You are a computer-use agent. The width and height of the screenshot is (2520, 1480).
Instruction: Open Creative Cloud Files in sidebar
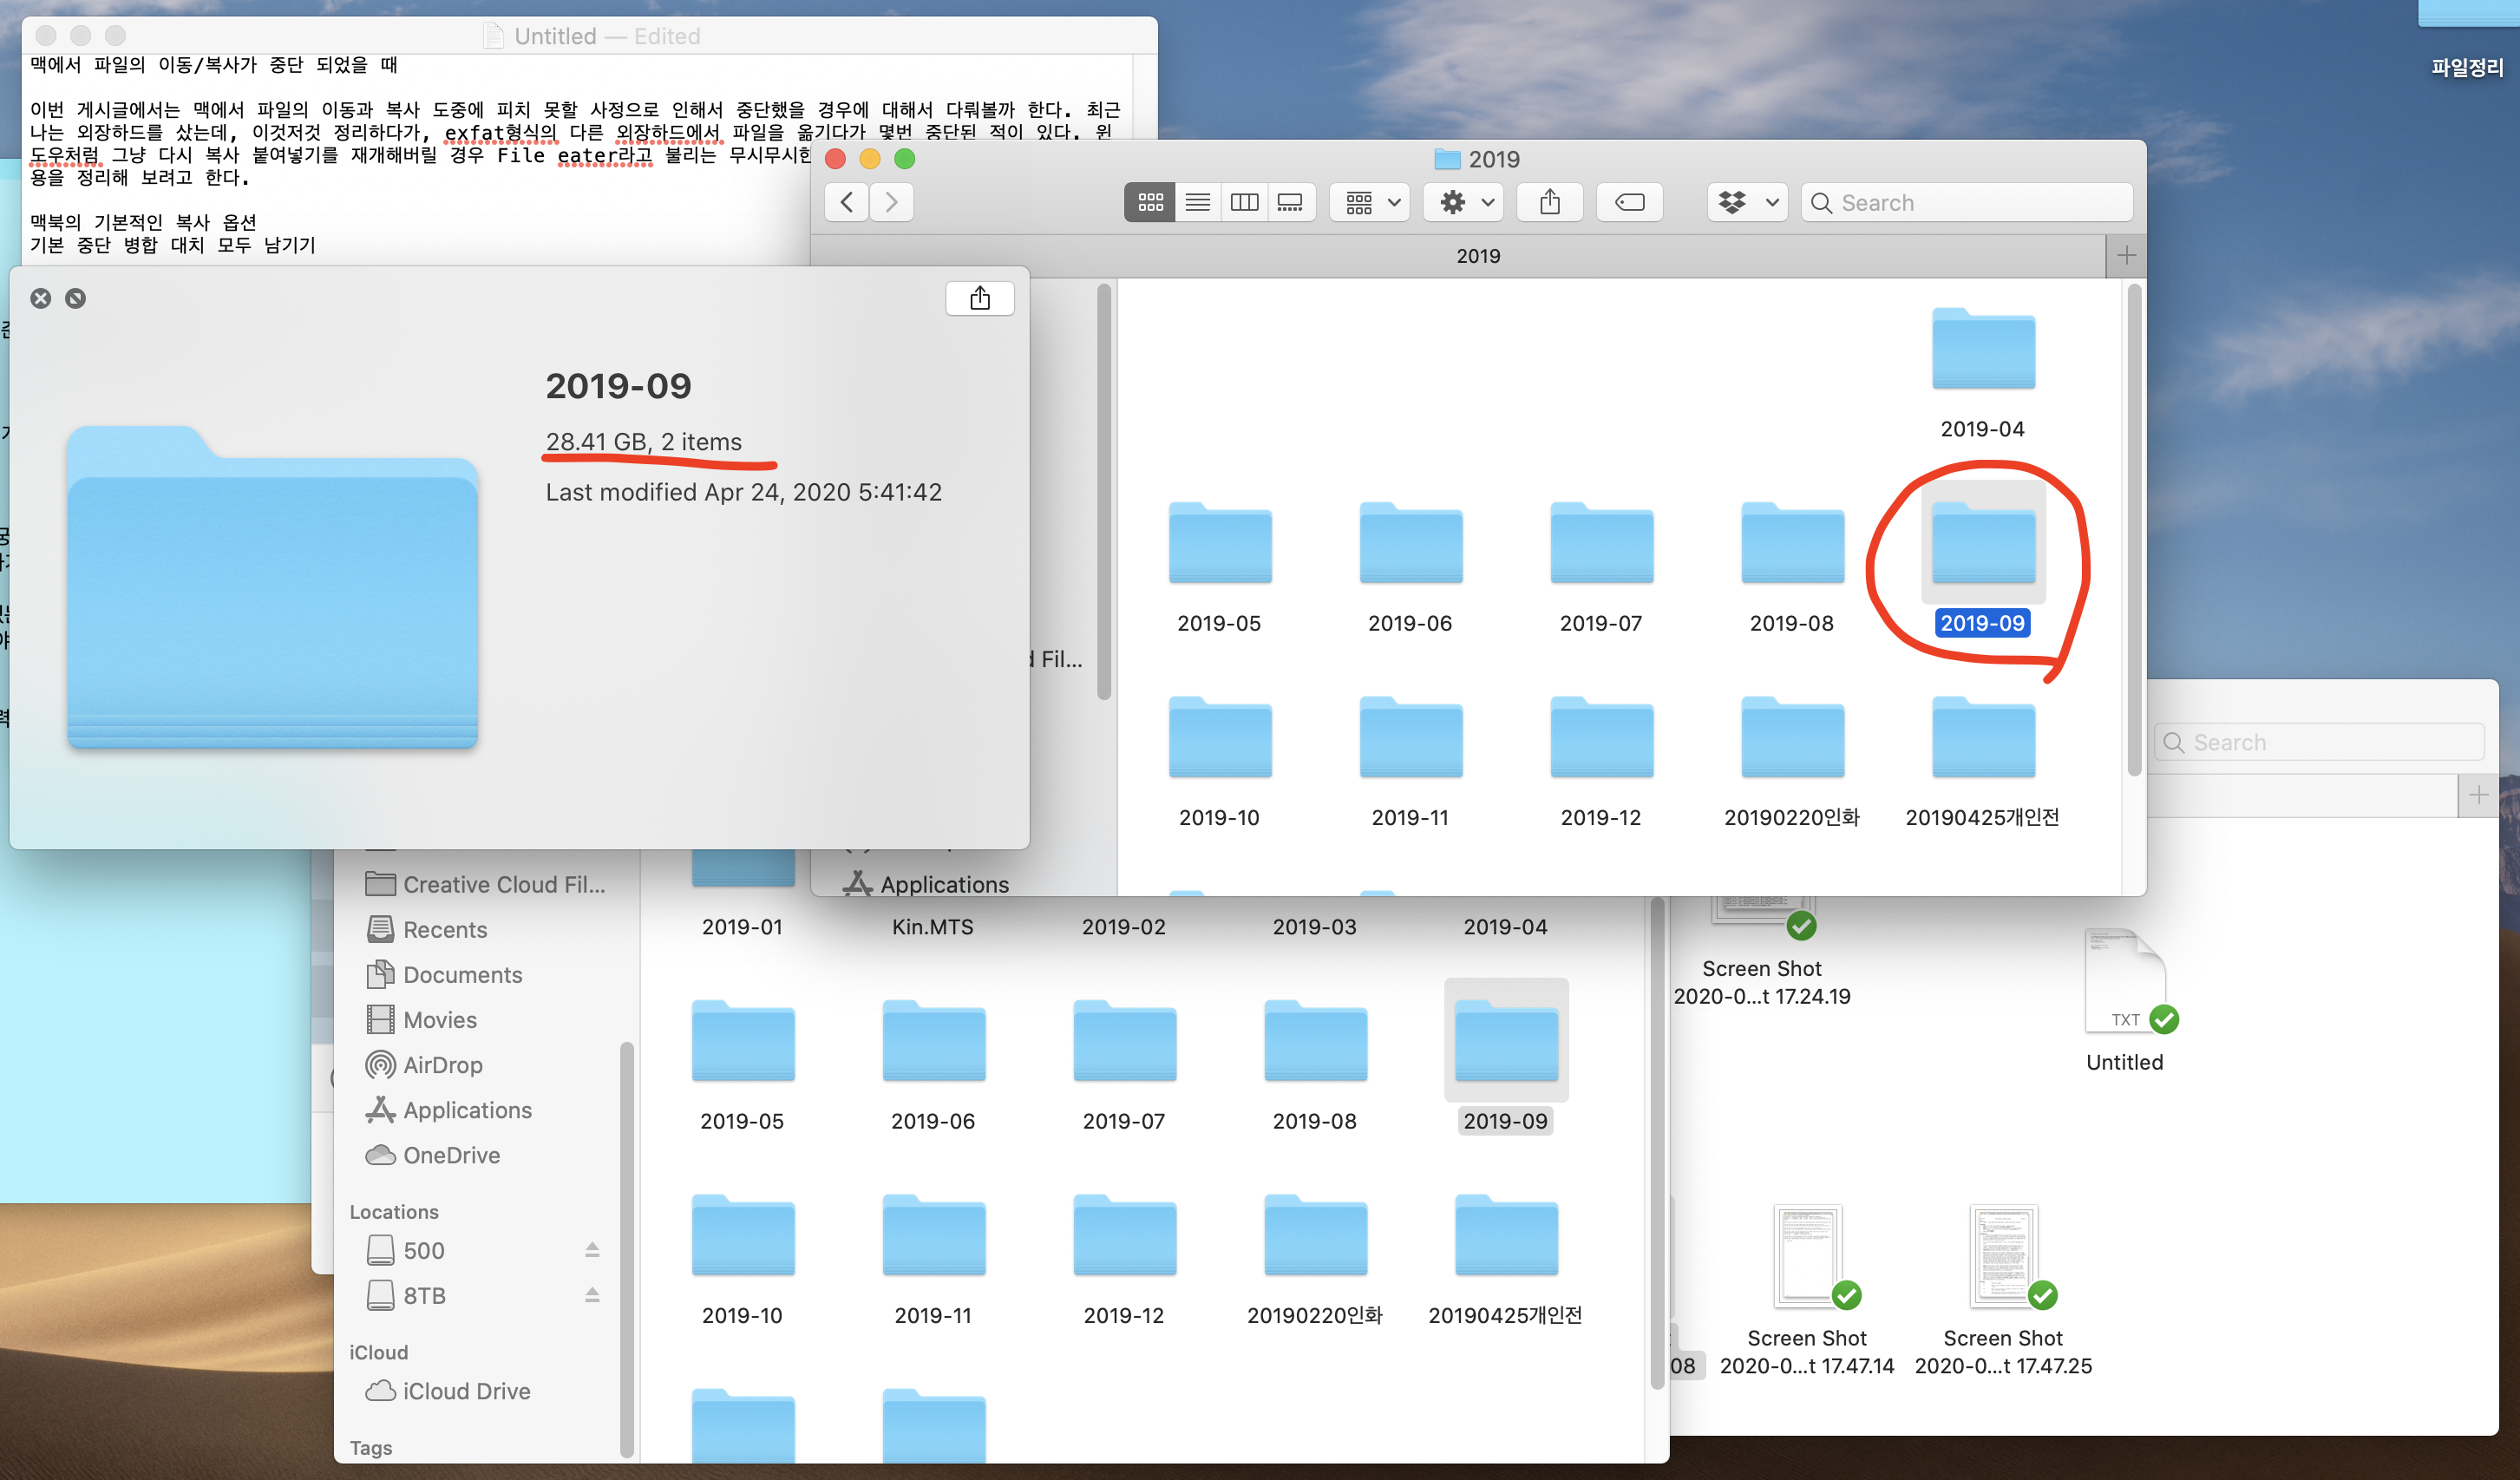486,884
